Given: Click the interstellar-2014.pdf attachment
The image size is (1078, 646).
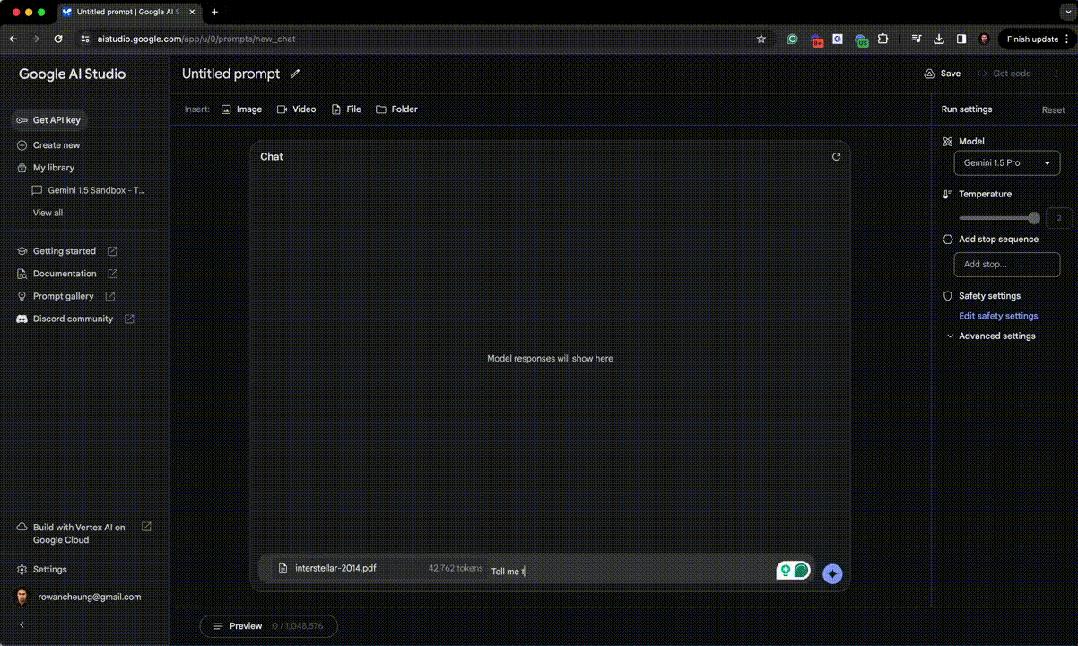Looking at the screenshot, I should 336,568.
